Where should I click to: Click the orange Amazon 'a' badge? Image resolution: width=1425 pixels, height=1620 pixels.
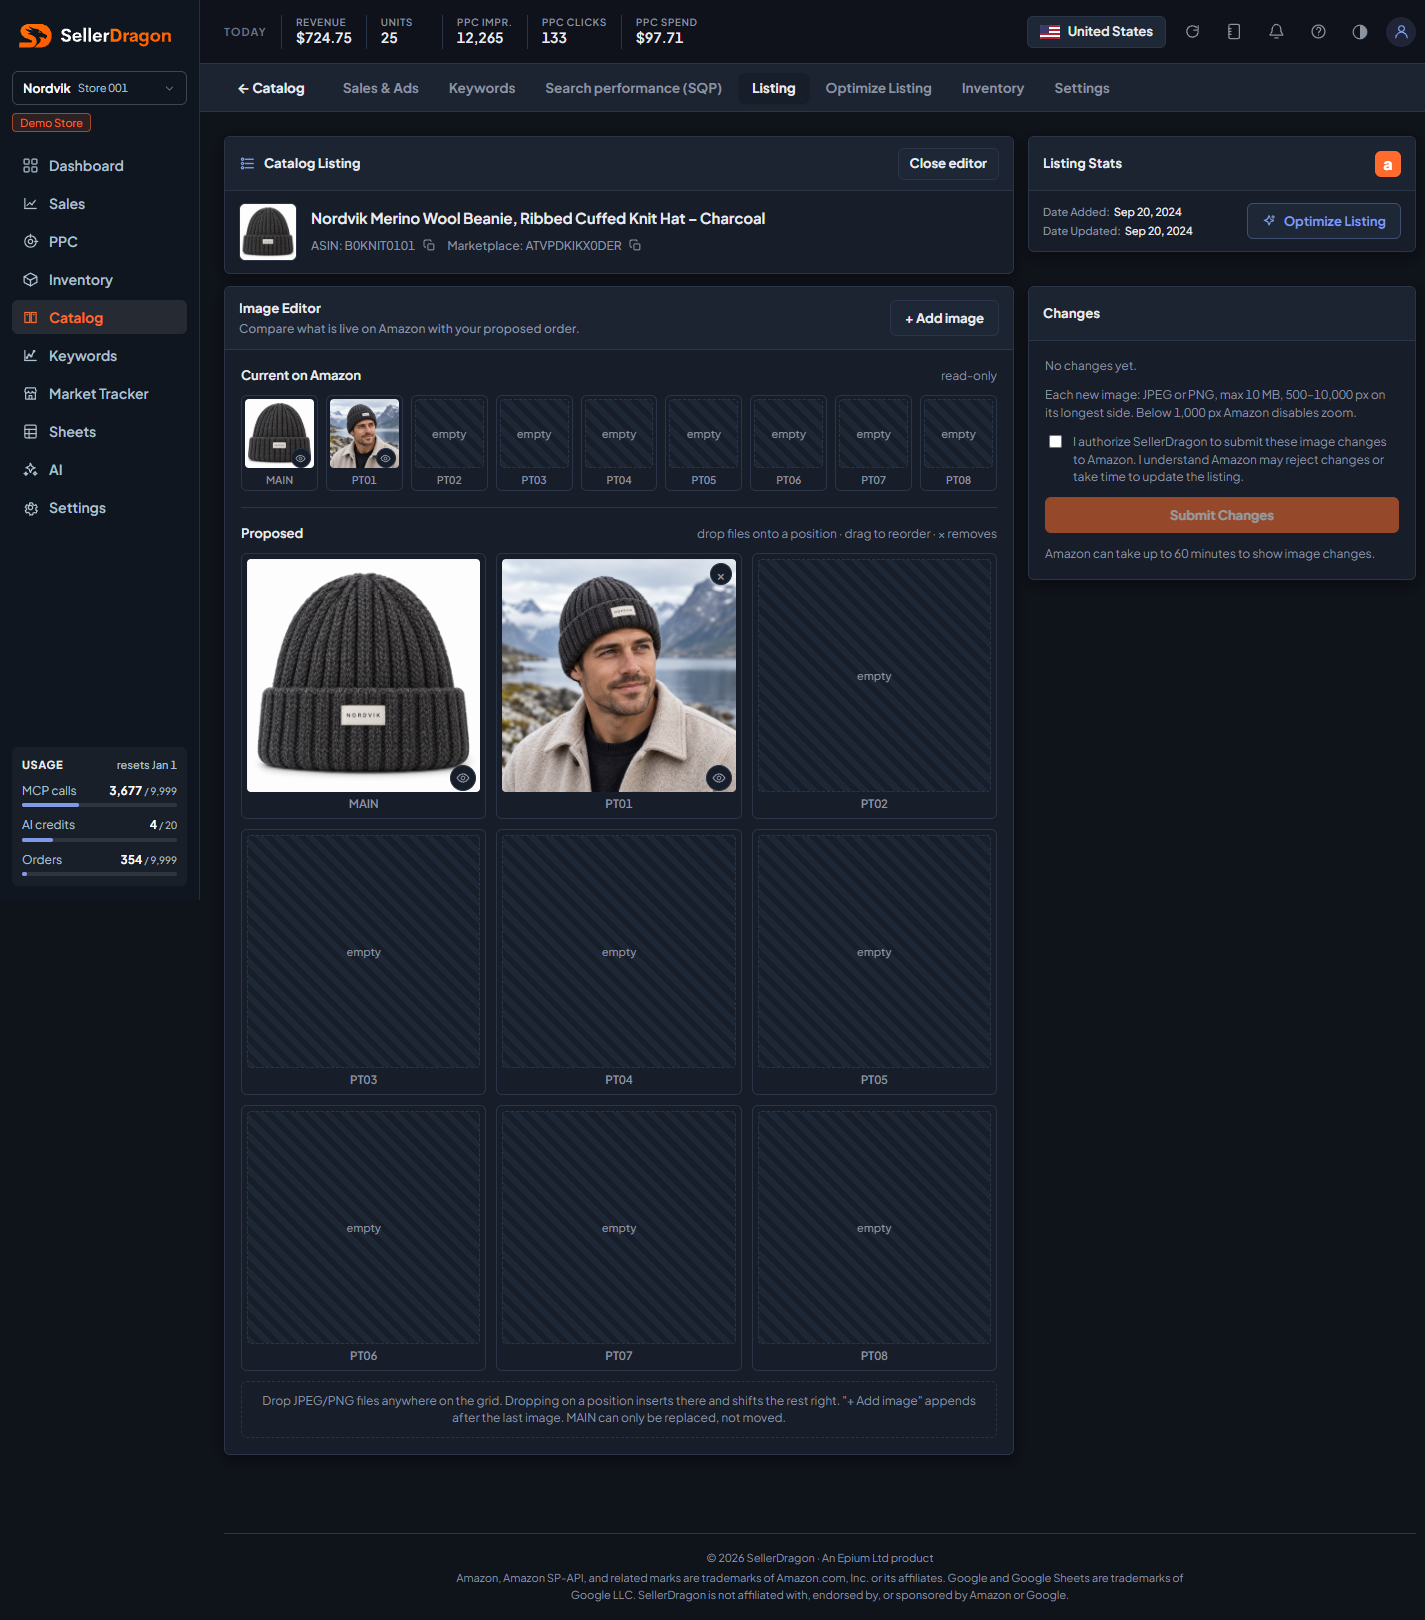(x=1388, y=164)
